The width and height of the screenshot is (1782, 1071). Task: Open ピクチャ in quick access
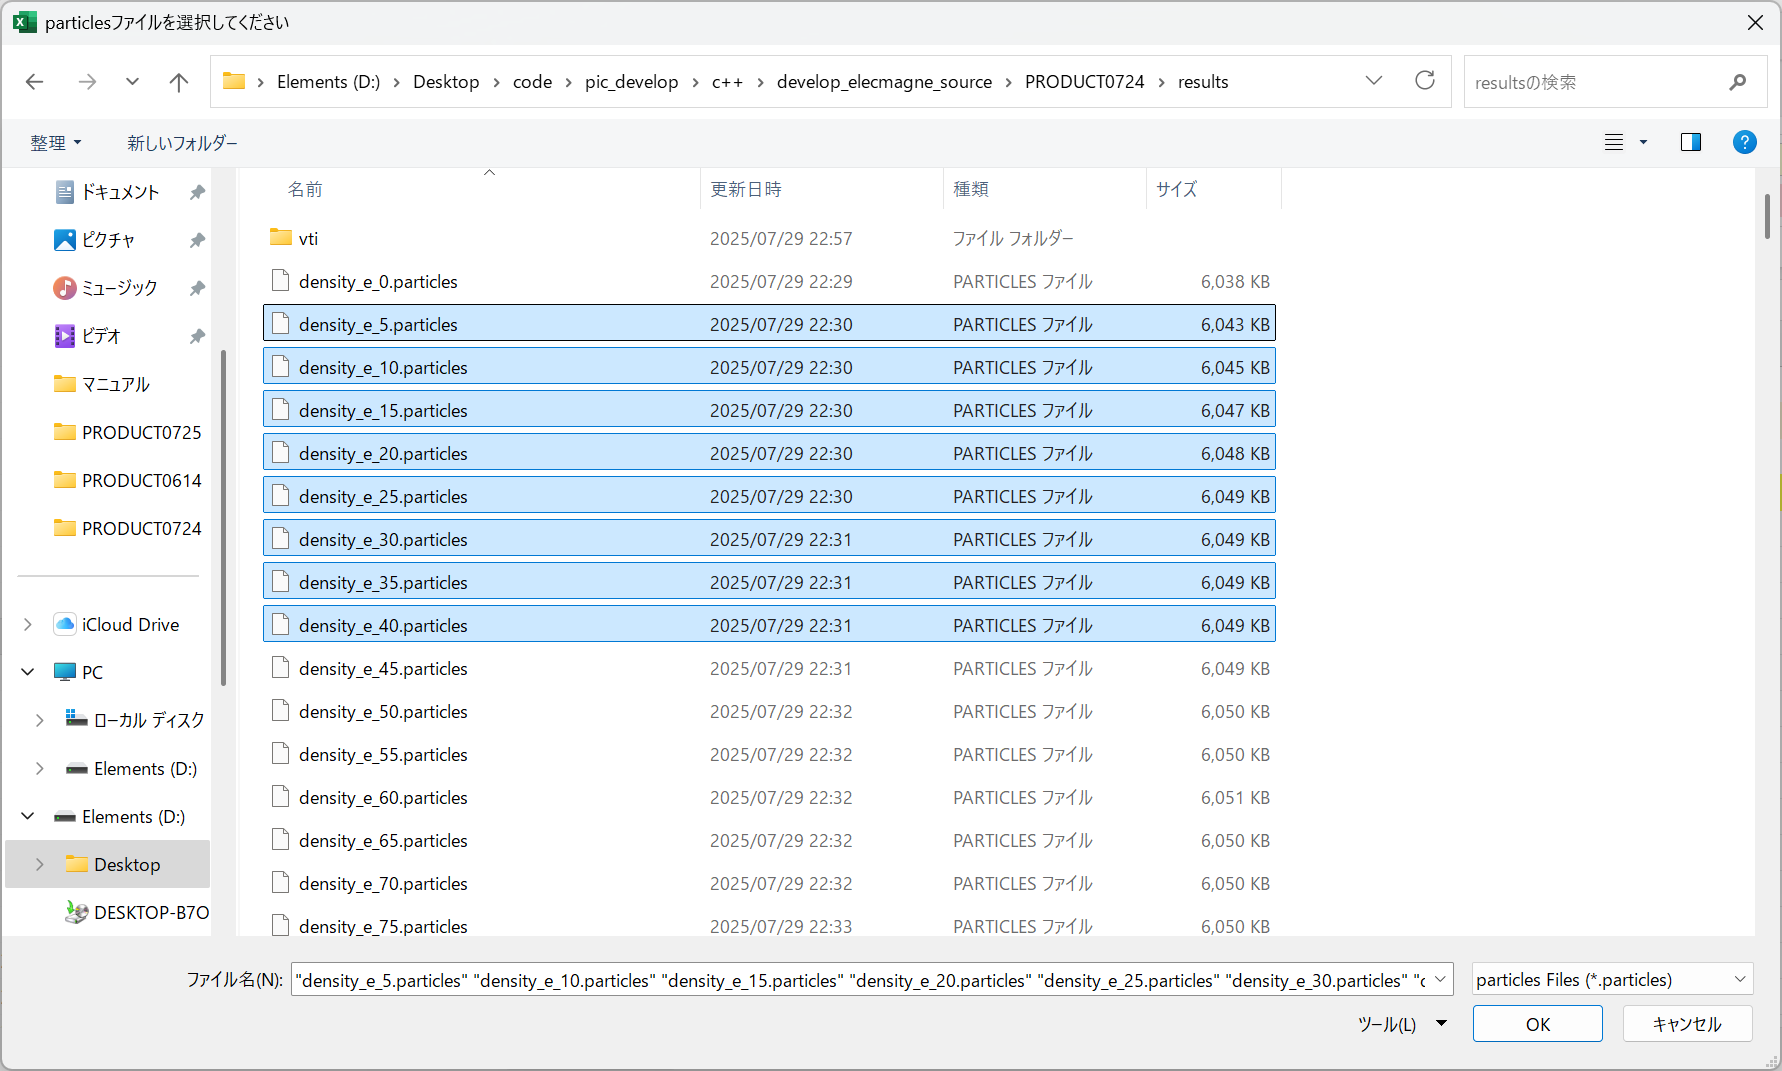coord(108,240)
